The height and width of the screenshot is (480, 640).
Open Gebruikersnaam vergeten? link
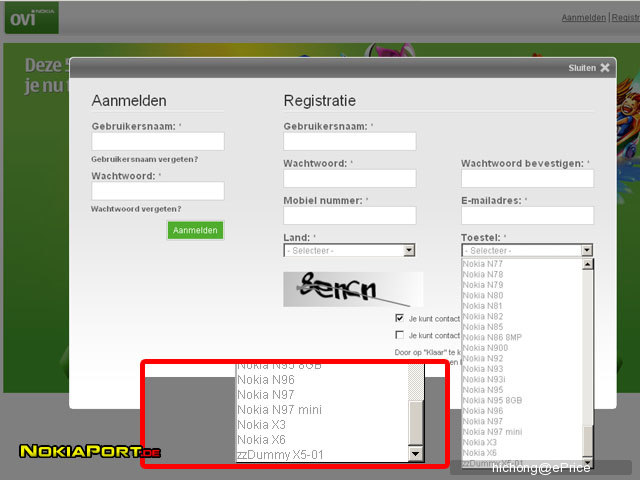[144, 159]
